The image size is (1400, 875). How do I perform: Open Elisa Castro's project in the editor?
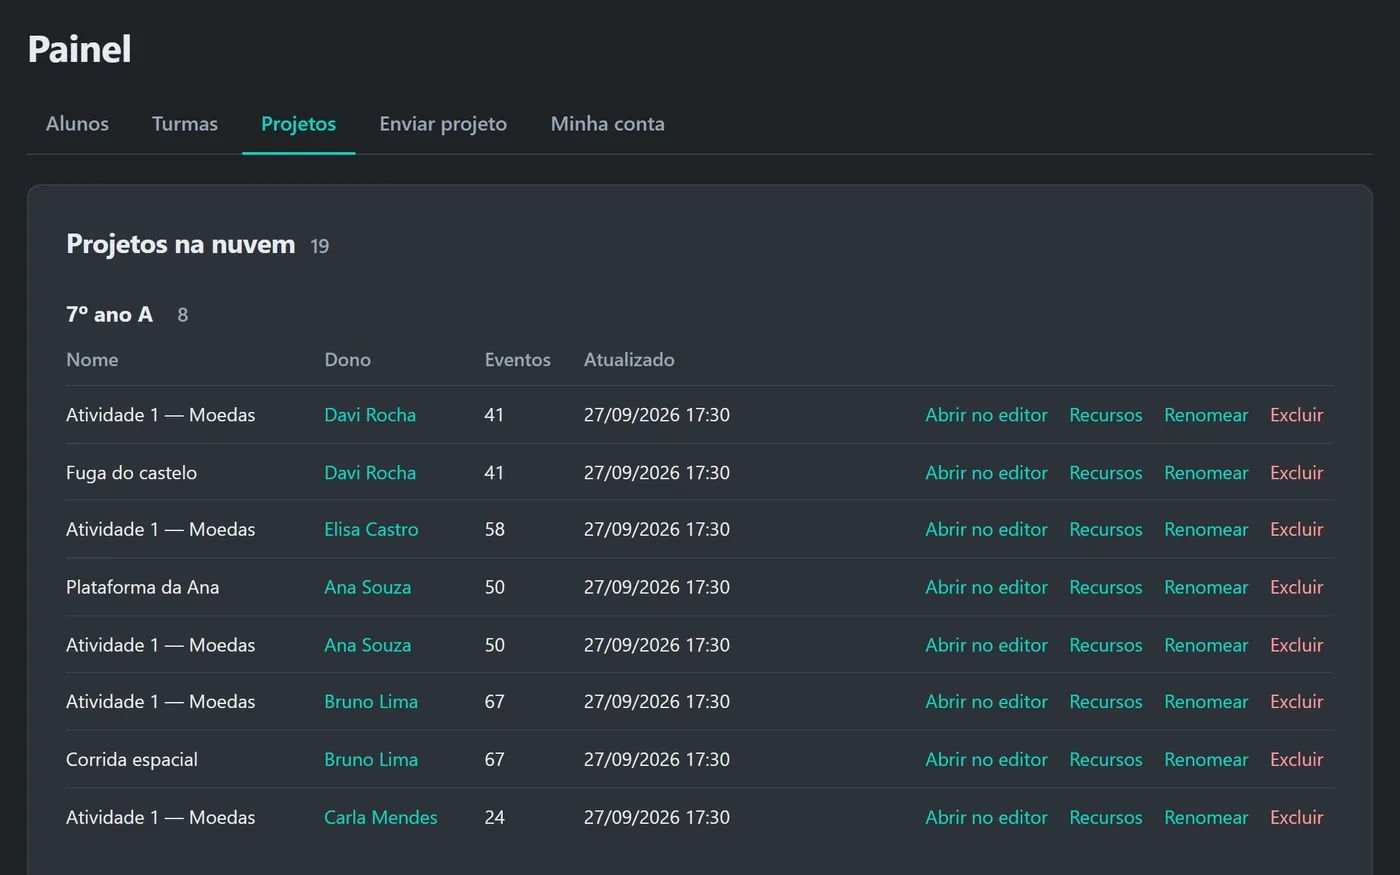coord(986,530)
